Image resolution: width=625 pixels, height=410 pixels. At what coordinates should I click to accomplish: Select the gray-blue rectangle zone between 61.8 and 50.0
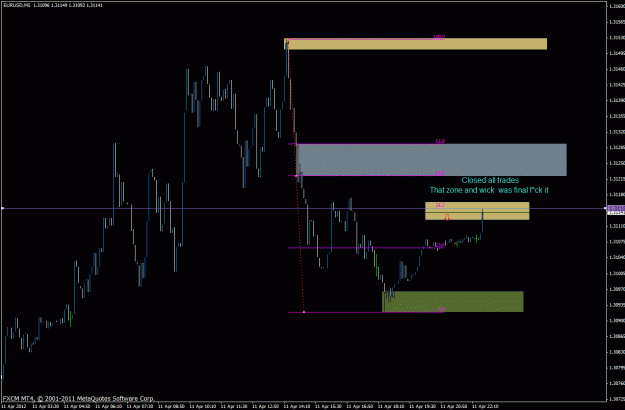click(x=431, y=160)
